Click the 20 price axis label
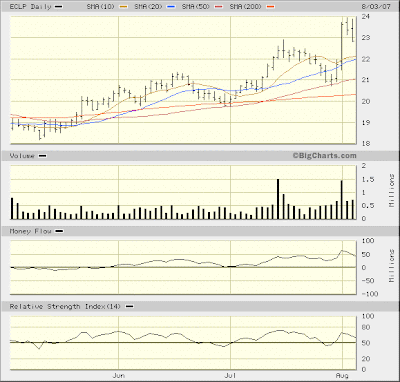This screenshot has height=382, width=400. point(366,101)
